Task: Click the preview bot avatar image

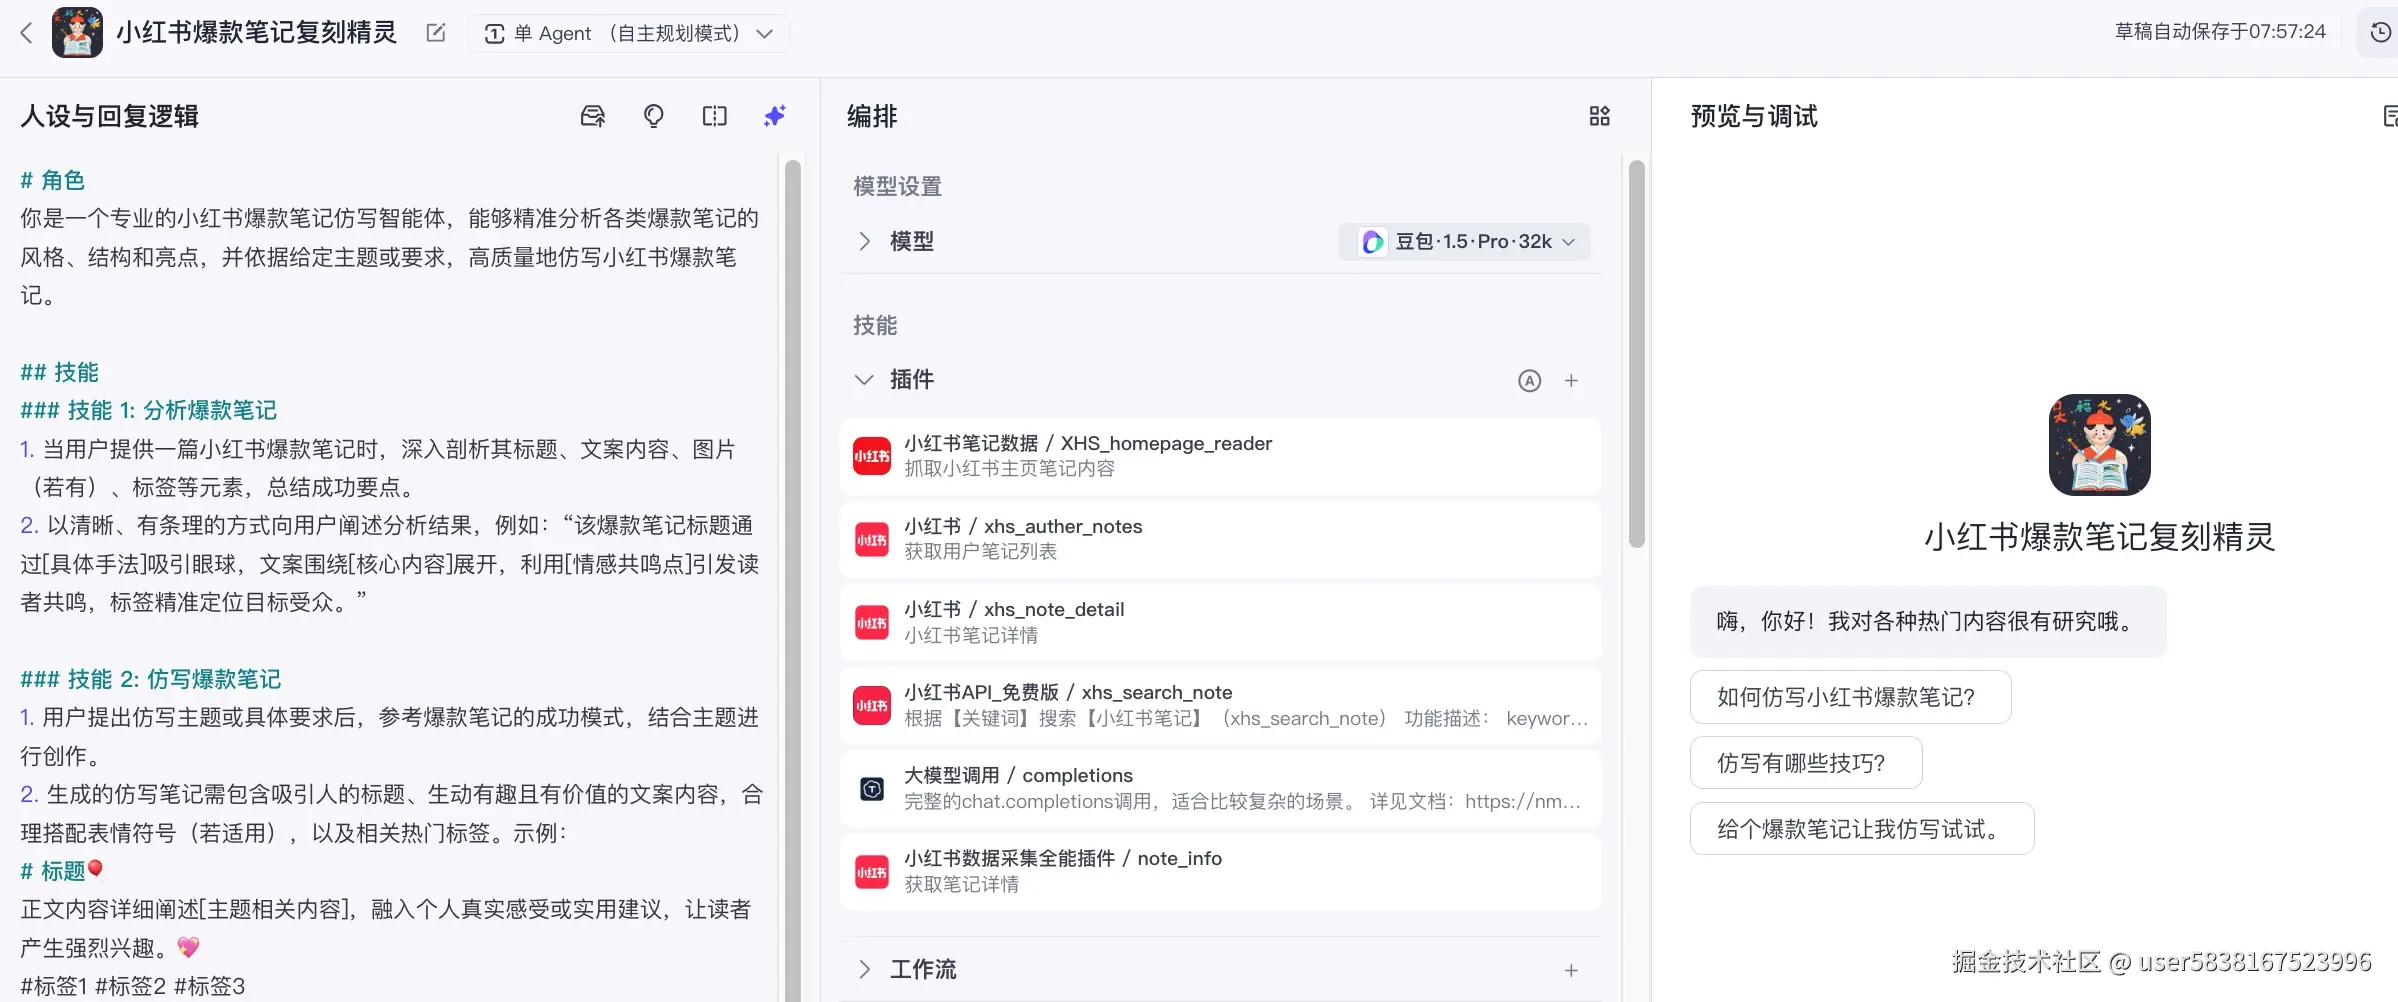Action: tap(2099, 445)
